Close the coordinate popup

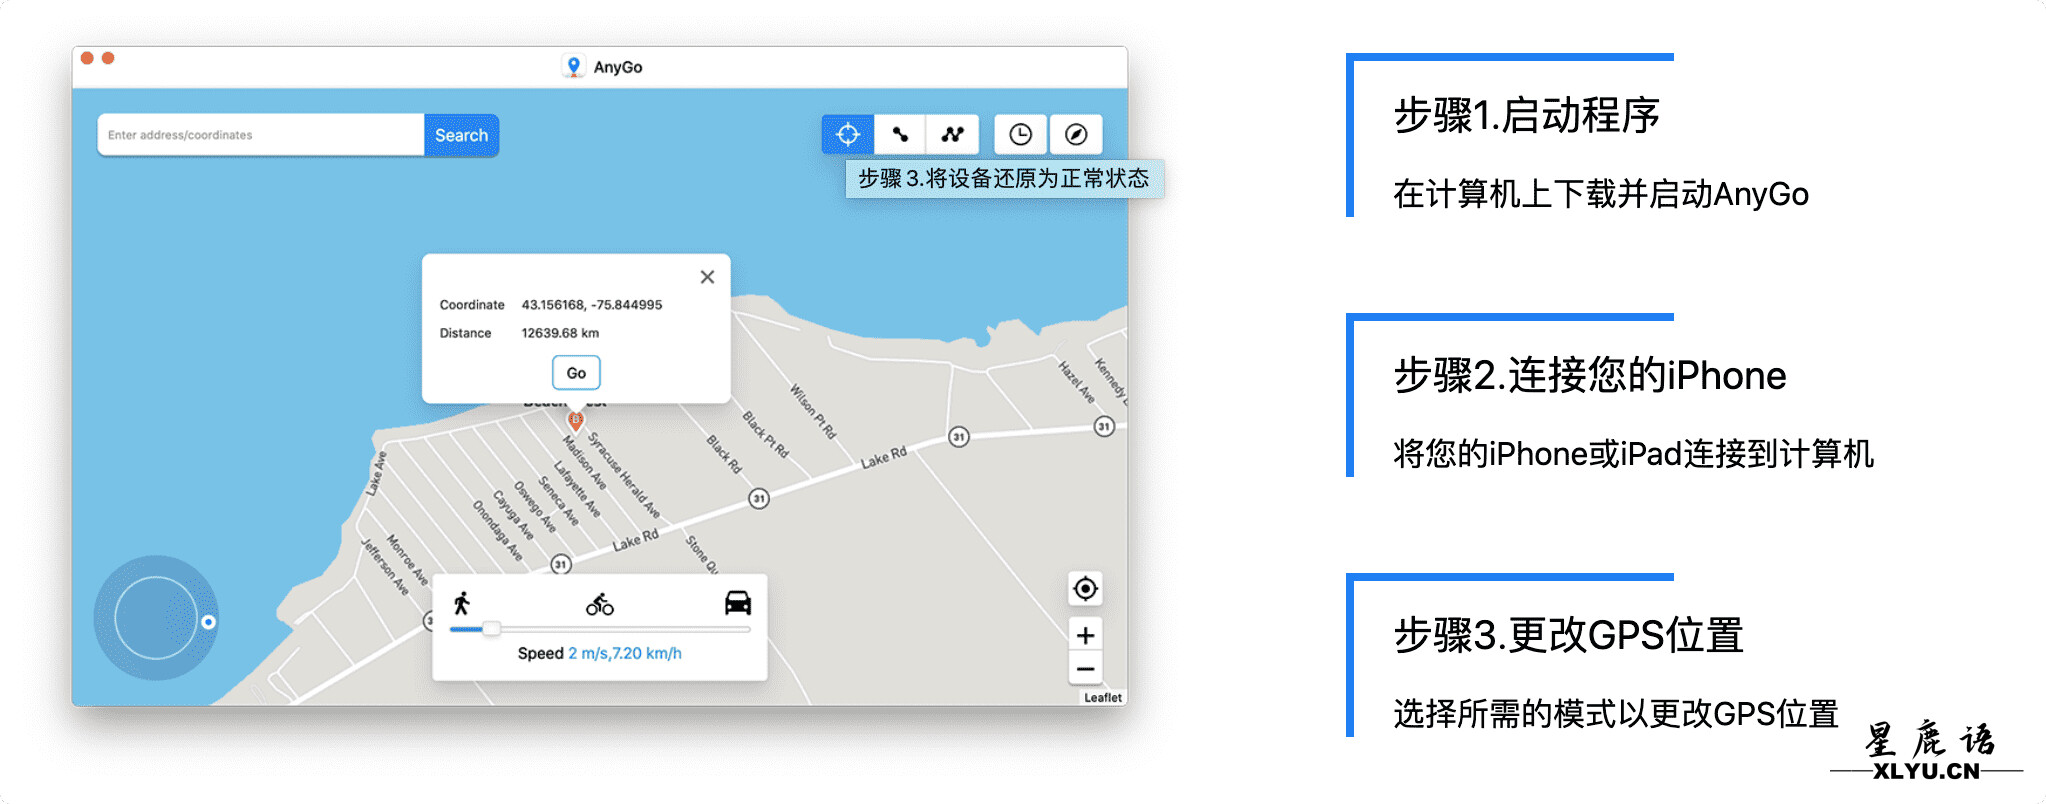point(707,277)
